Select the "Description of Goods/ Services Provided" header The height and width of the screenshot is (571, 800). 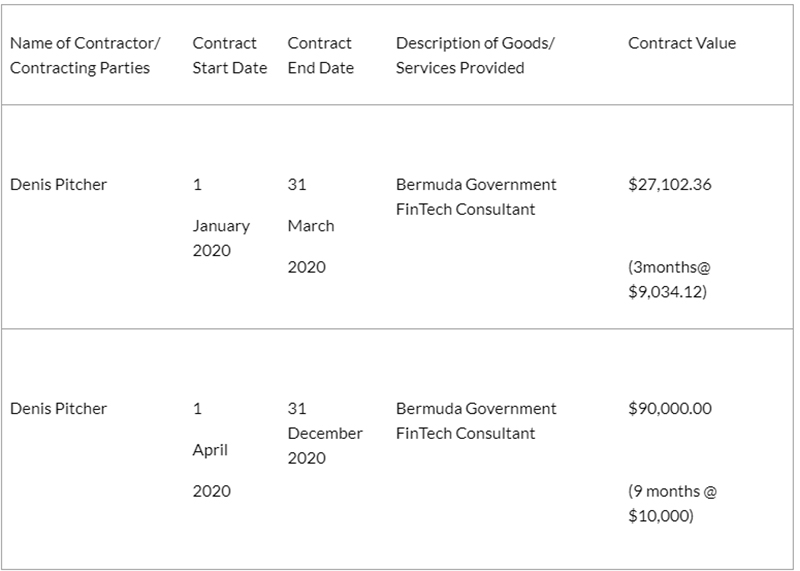(475, 56)
